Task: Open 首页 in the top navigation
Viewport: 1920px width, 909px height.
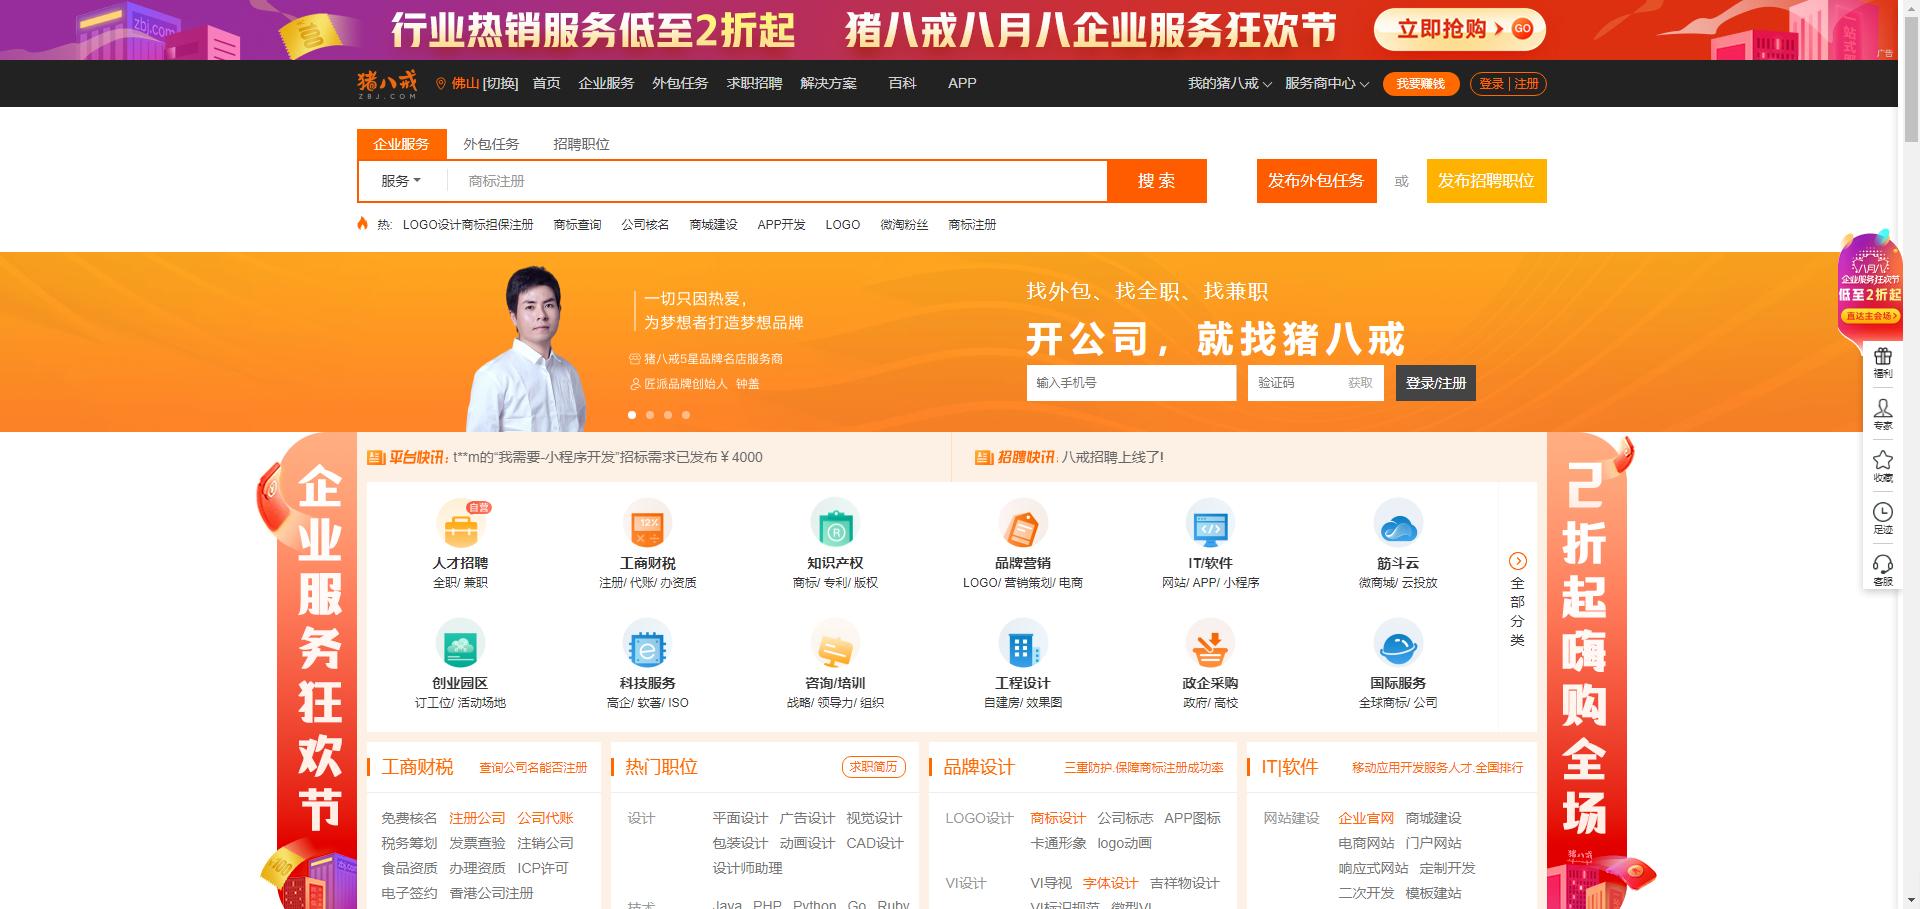Action: 546,84
